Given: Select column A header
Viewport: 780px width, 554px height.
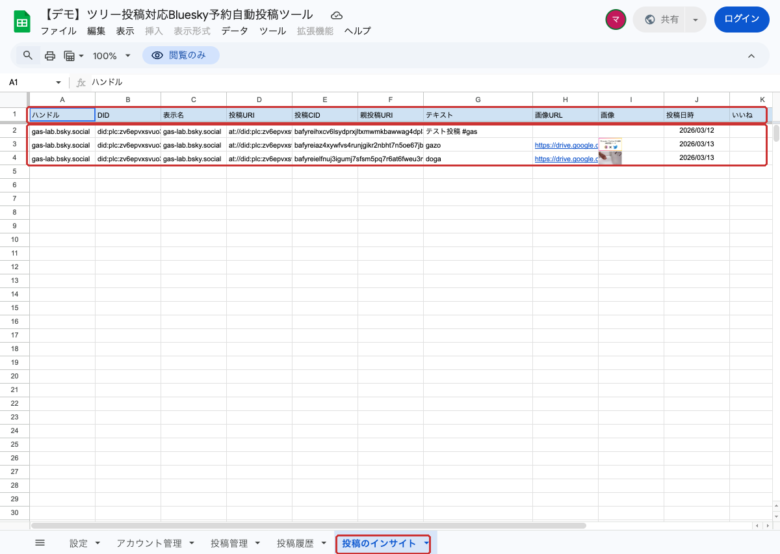Looking at the screenshot, I should point(62,99).
